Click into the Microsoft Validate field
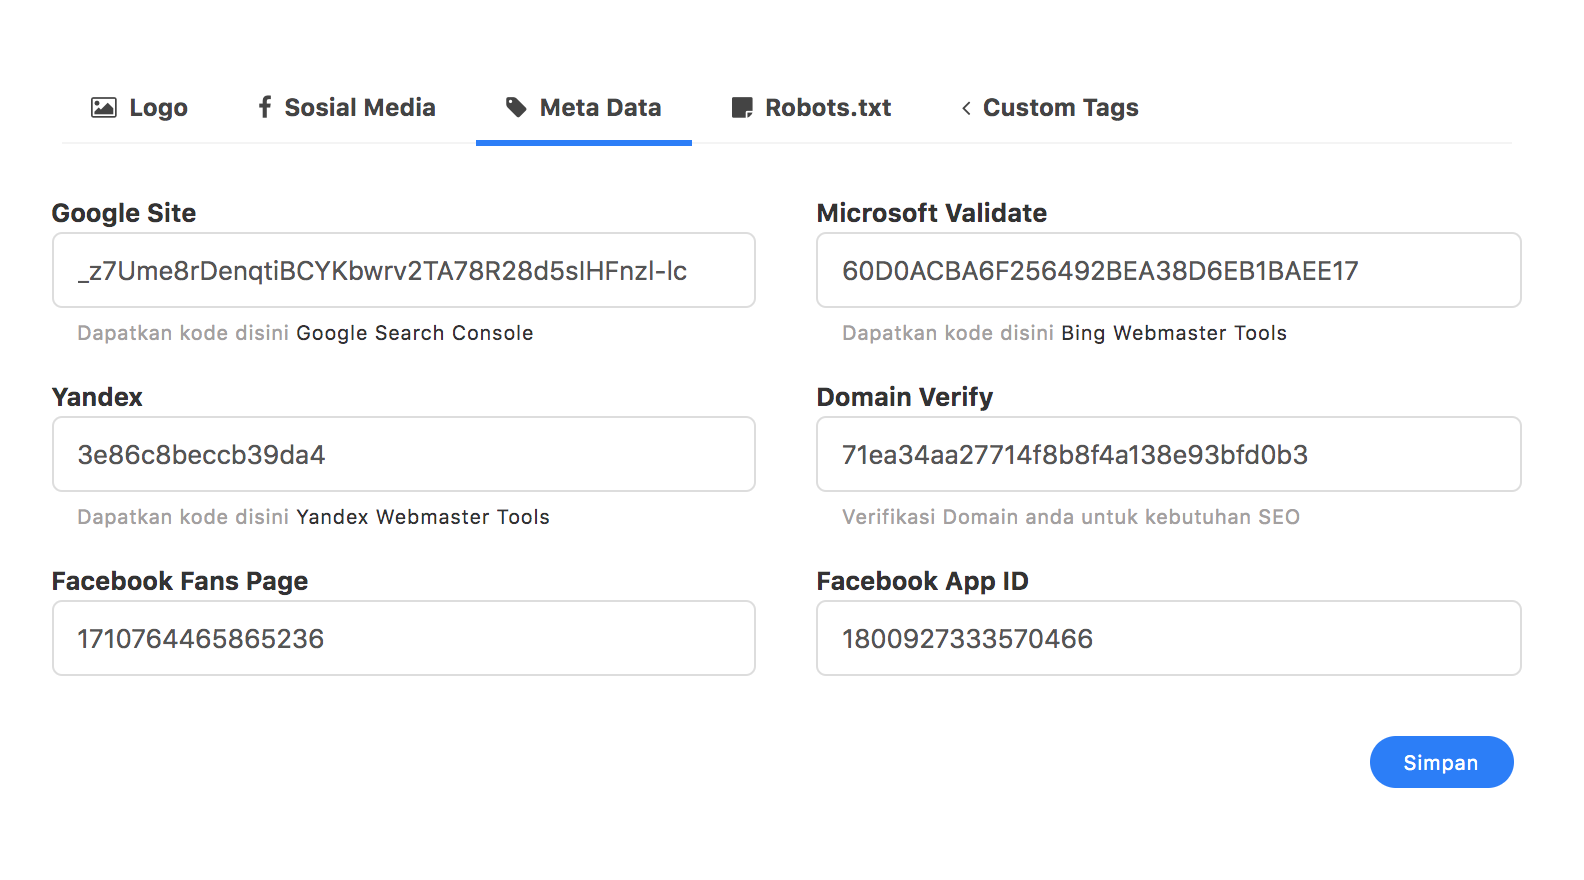This screenshot has width=1584, height=880. click(x=1168, y=271)
